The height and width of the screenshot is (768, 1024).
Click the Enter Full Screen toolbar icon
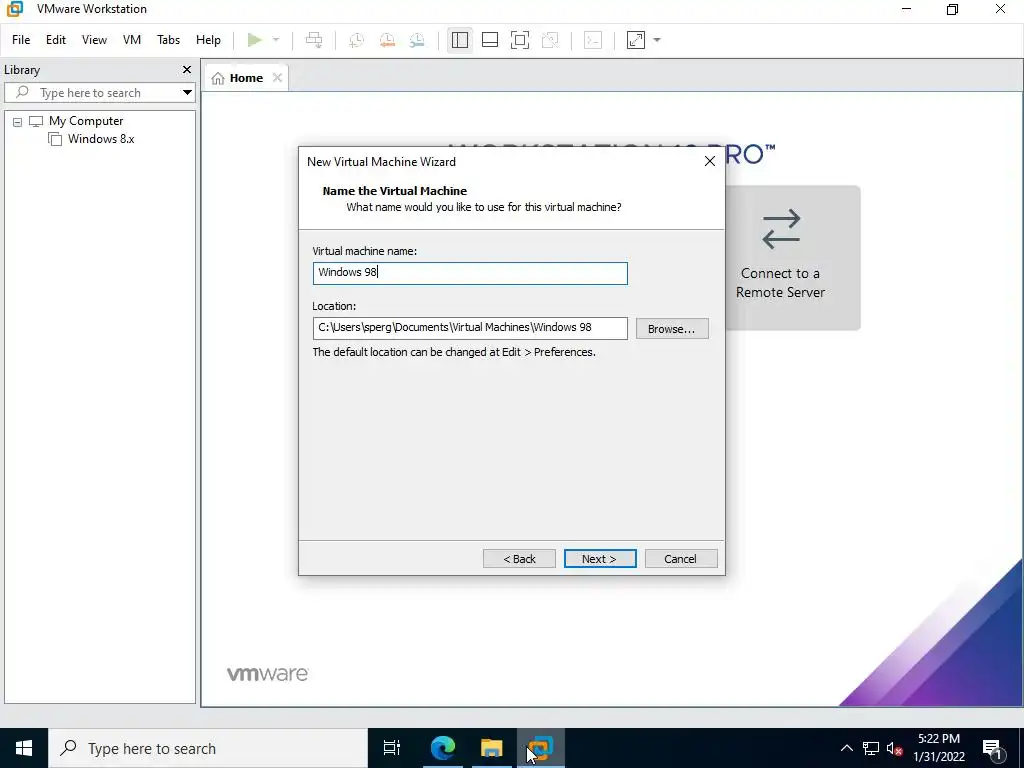(x=520, y=40)
